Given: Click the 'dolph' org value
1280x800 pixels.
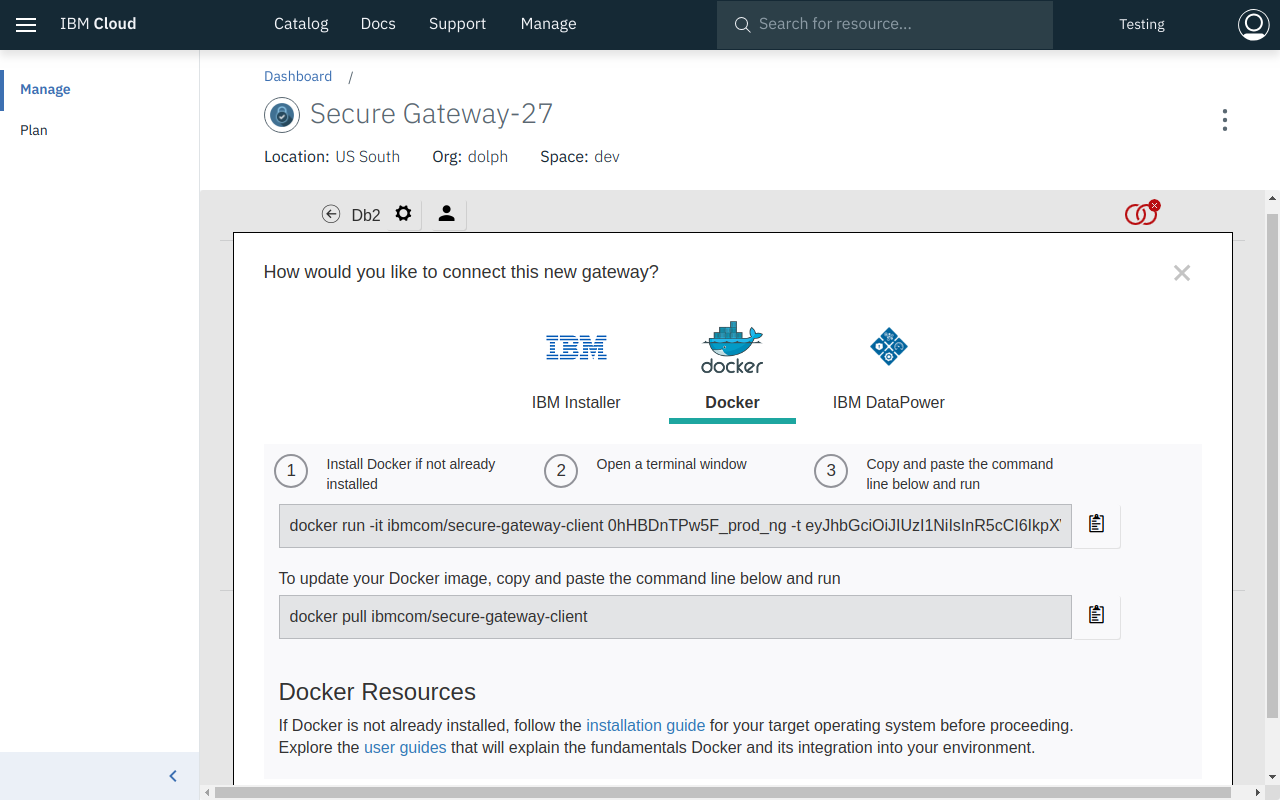Looking at the screenshot, I should [x=488, y=157].
